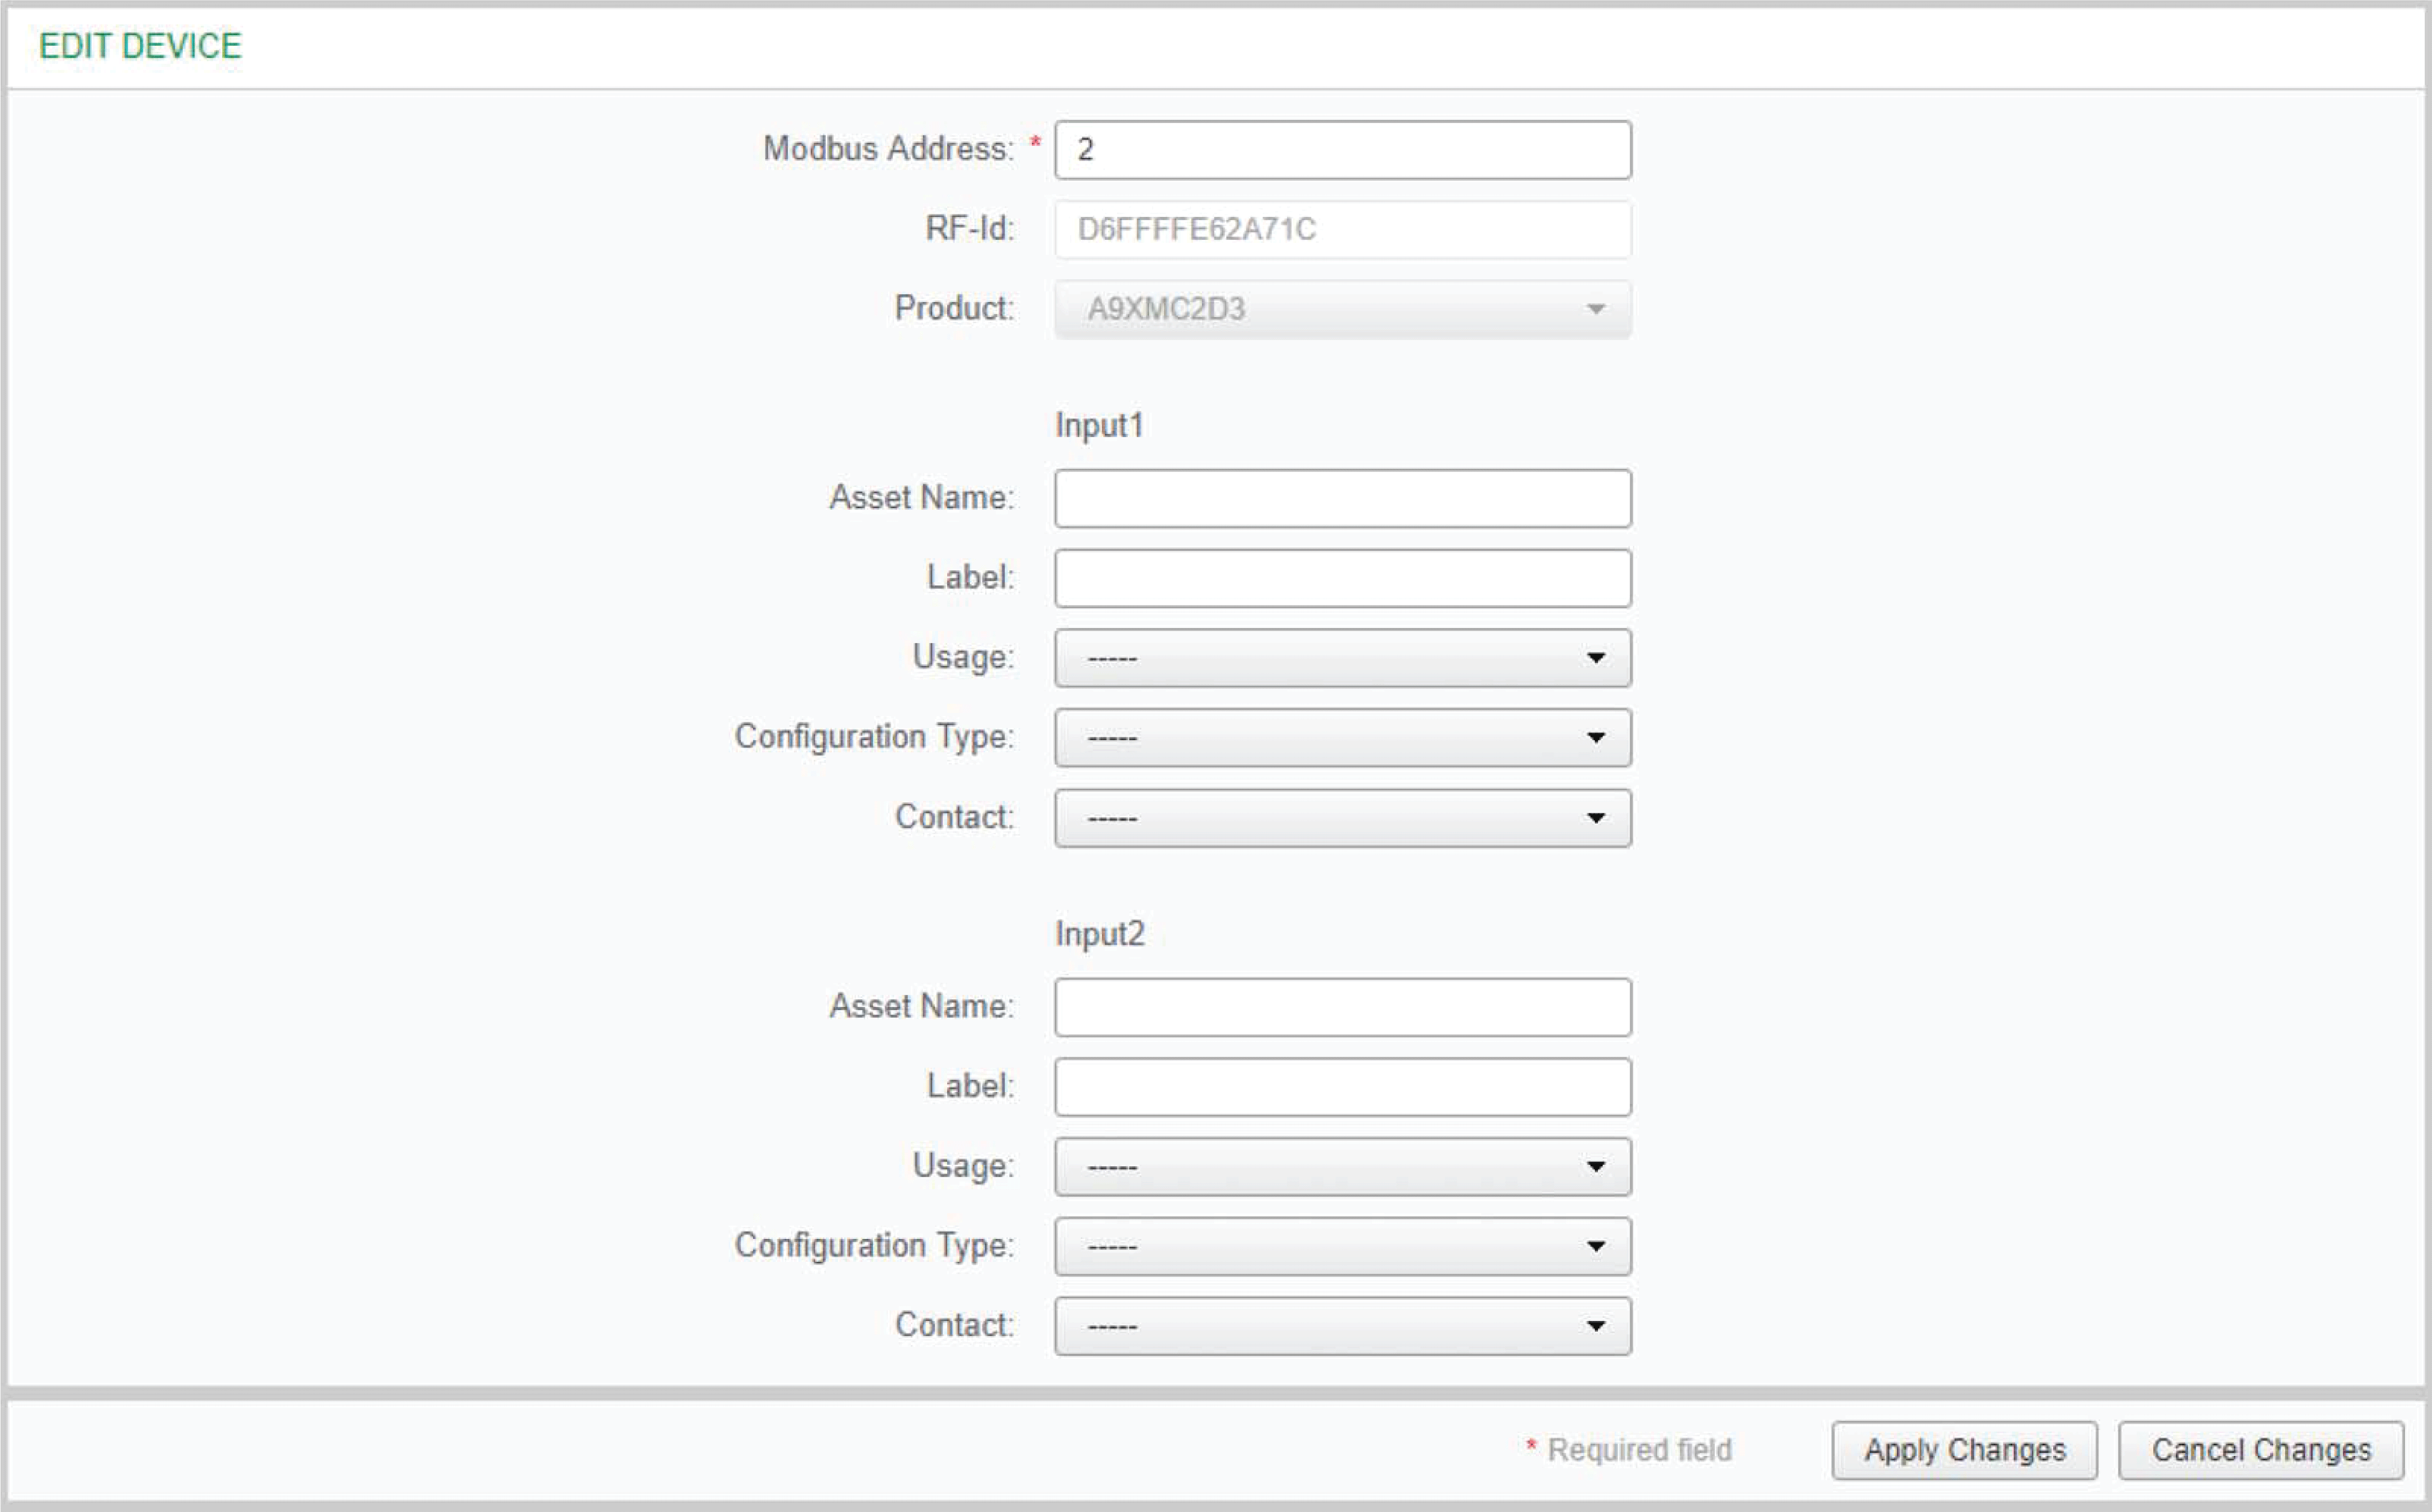Open Input1 Contact dropdown

pyautogui.click(x=1342, y=818)
